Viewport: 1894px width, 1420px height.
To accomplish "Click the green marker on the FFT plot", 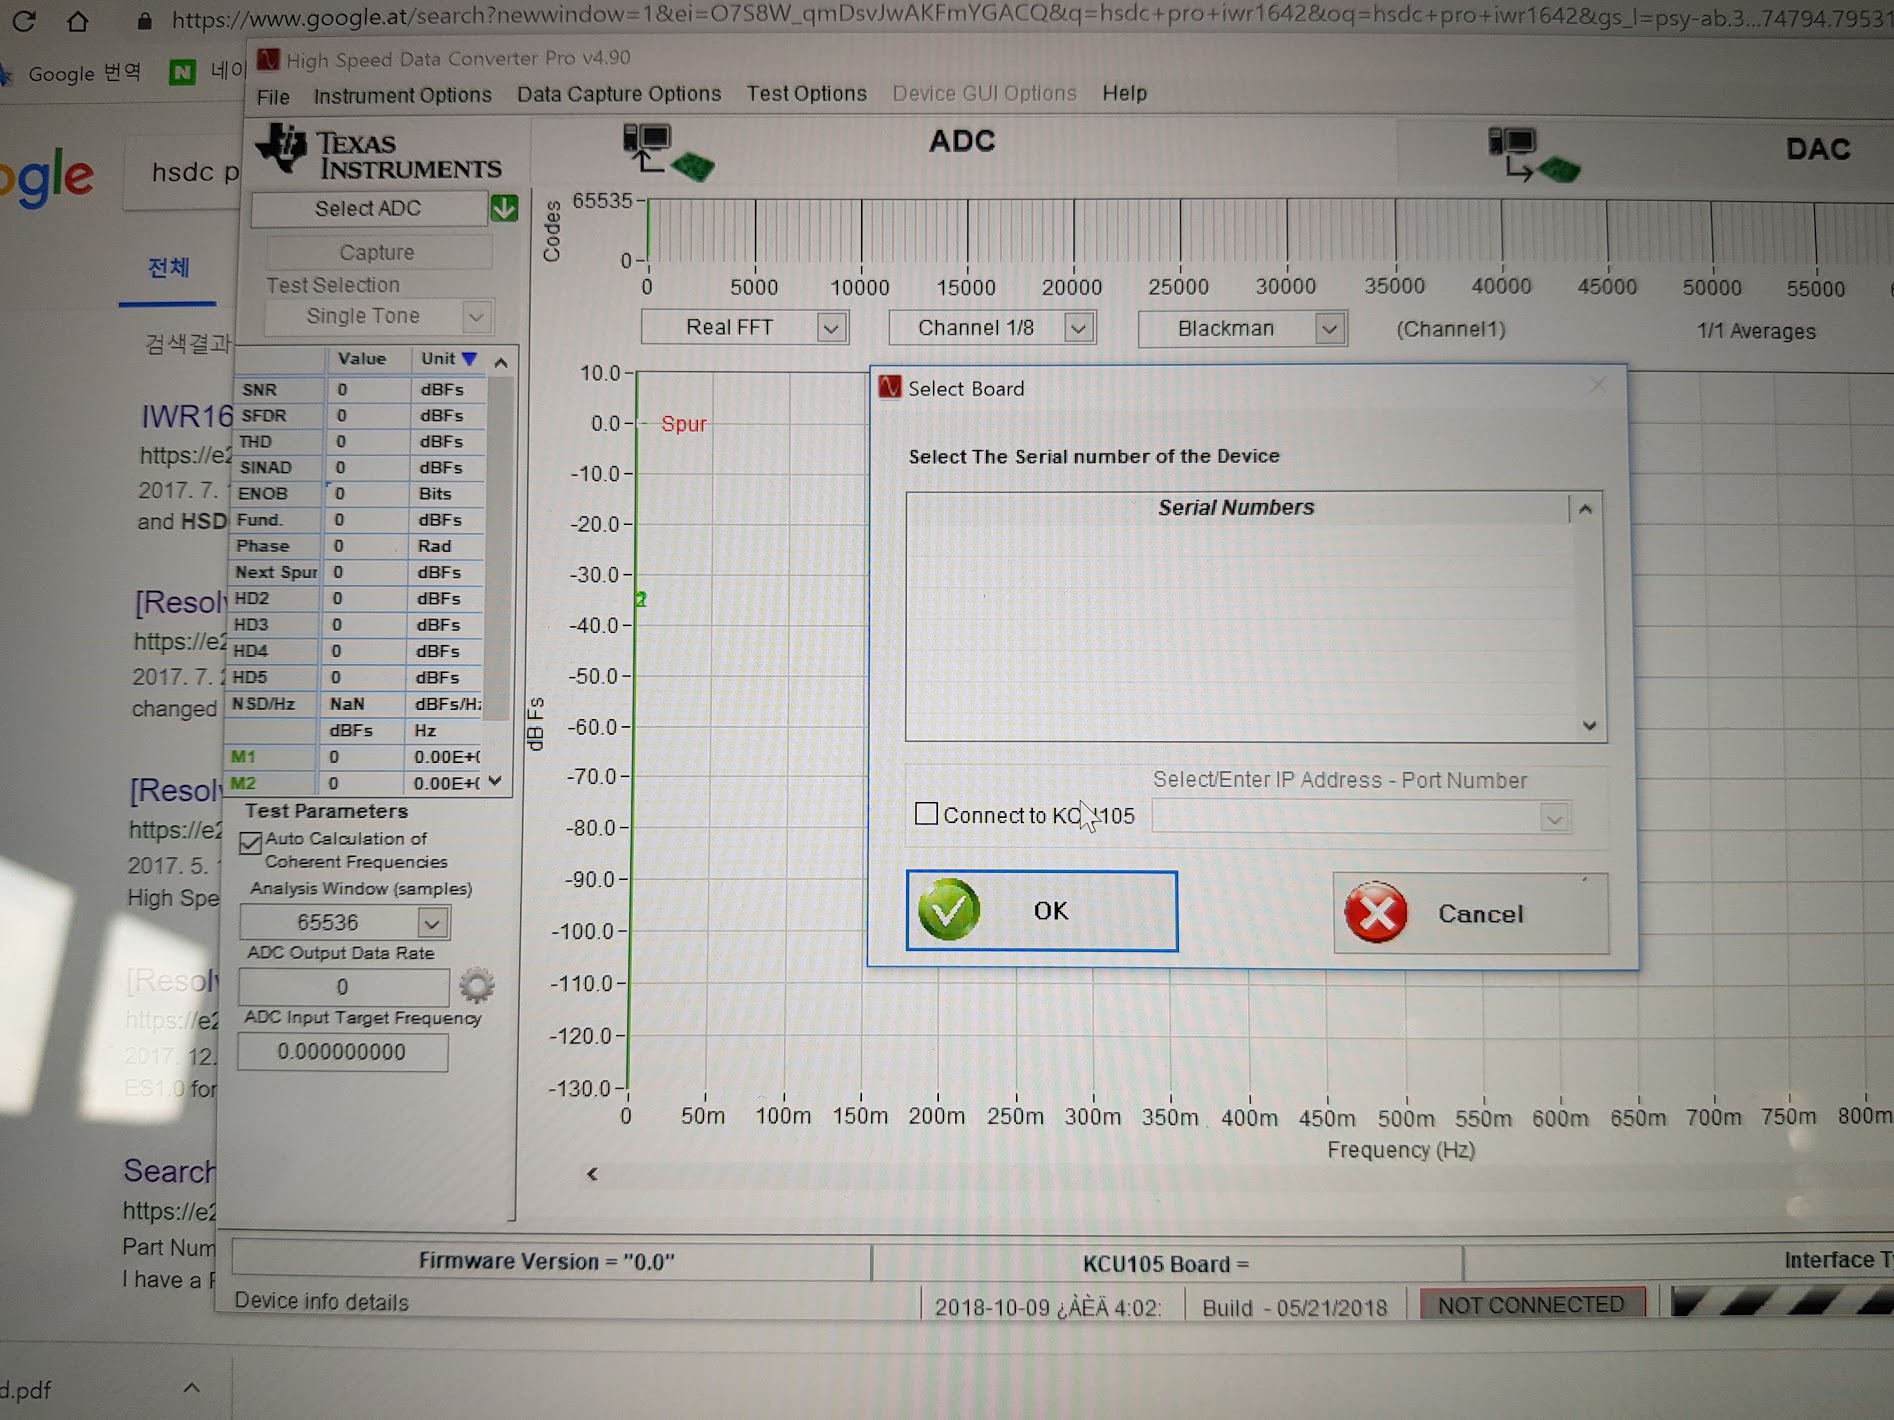I will pyautogui.click(x=641, y=599).
